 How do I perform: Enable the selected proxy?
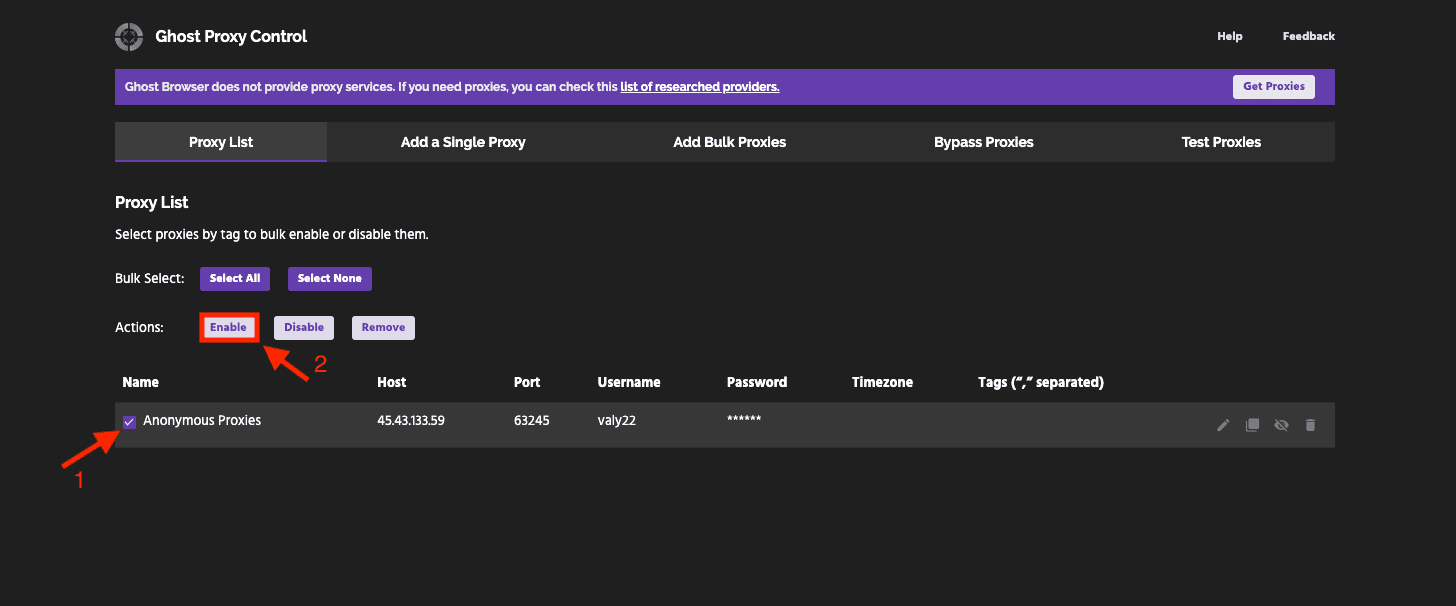coord(229,327)
